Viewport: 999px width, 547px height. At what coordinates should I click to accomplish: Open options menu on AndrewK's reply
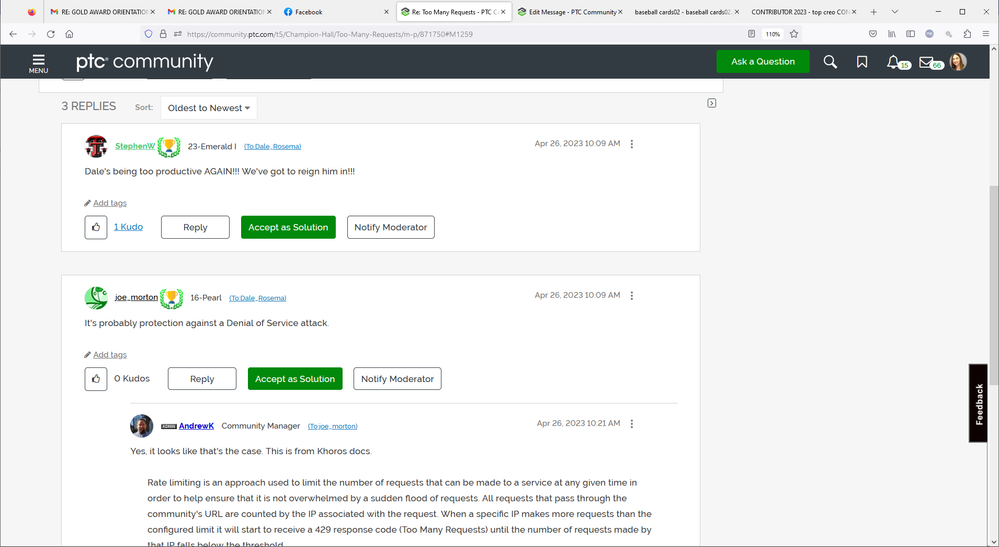click(631, 423)
